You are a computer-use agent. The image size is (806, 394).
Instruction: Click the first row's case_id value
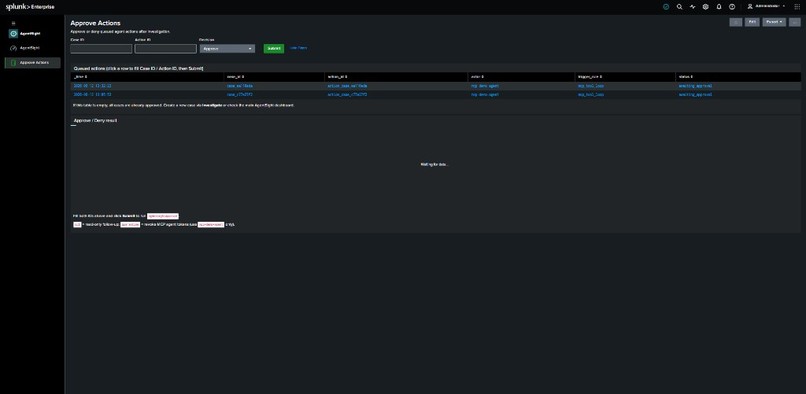click(240, 86)
